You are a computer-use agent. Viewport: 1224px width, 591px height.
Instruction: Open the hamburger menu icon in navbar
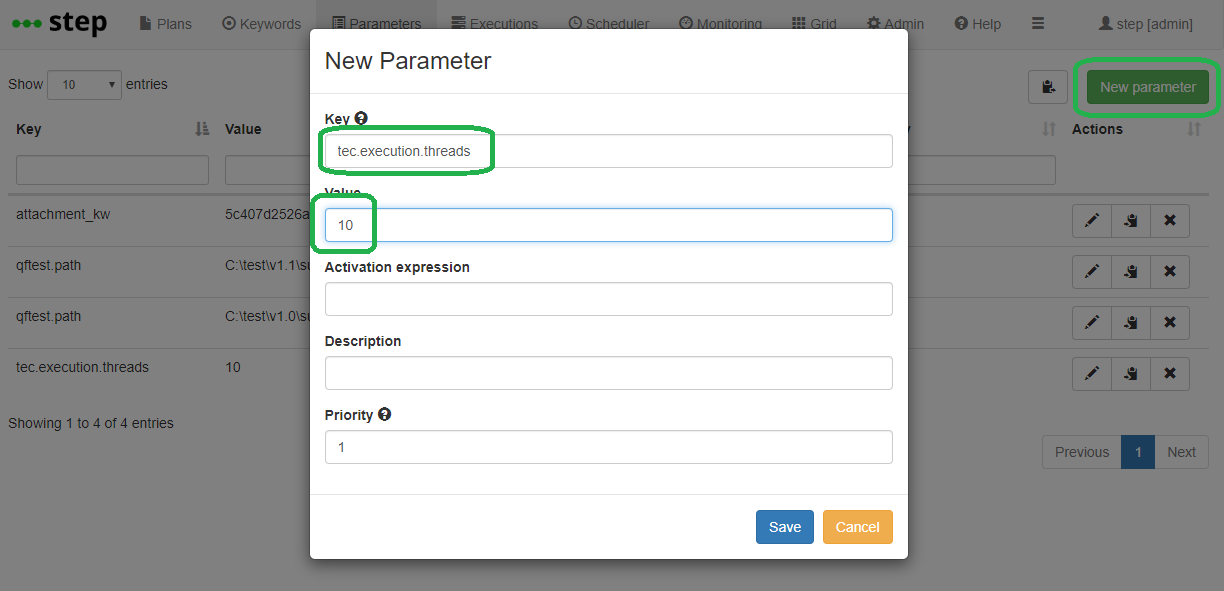(1038, 23)
